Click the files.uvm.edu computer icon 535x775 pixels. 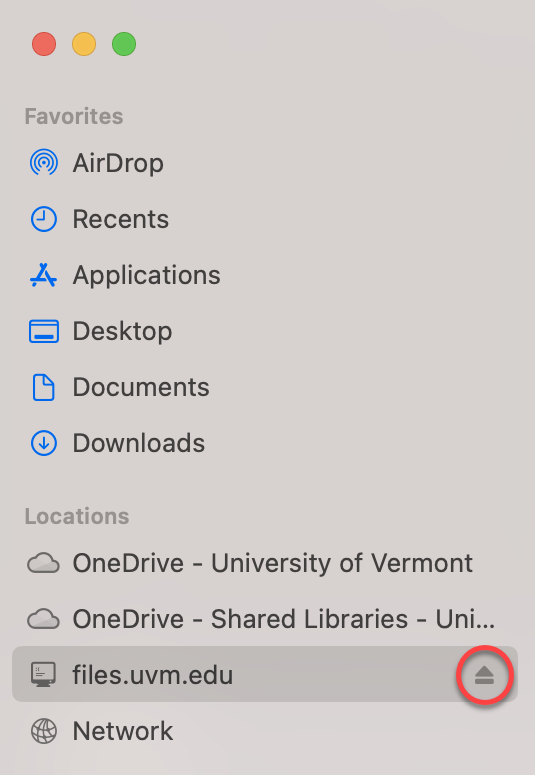pos(44,675)
